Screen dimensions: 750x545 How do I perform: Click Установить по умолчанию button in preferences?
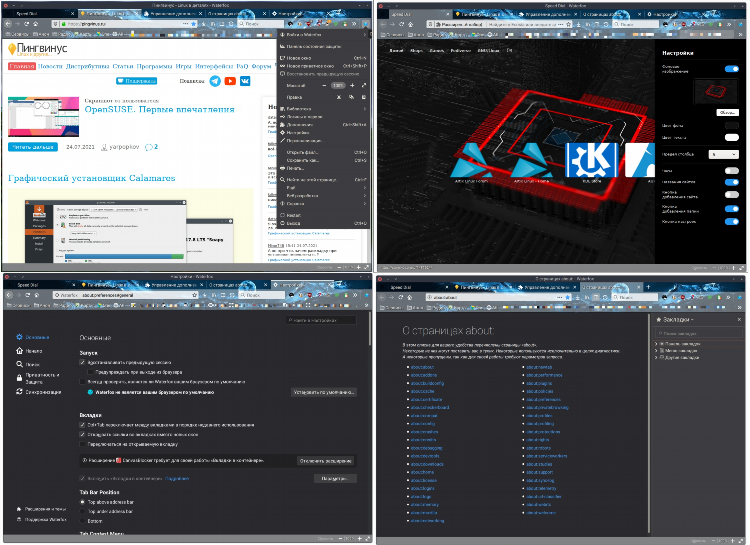[x=324, y=392]
